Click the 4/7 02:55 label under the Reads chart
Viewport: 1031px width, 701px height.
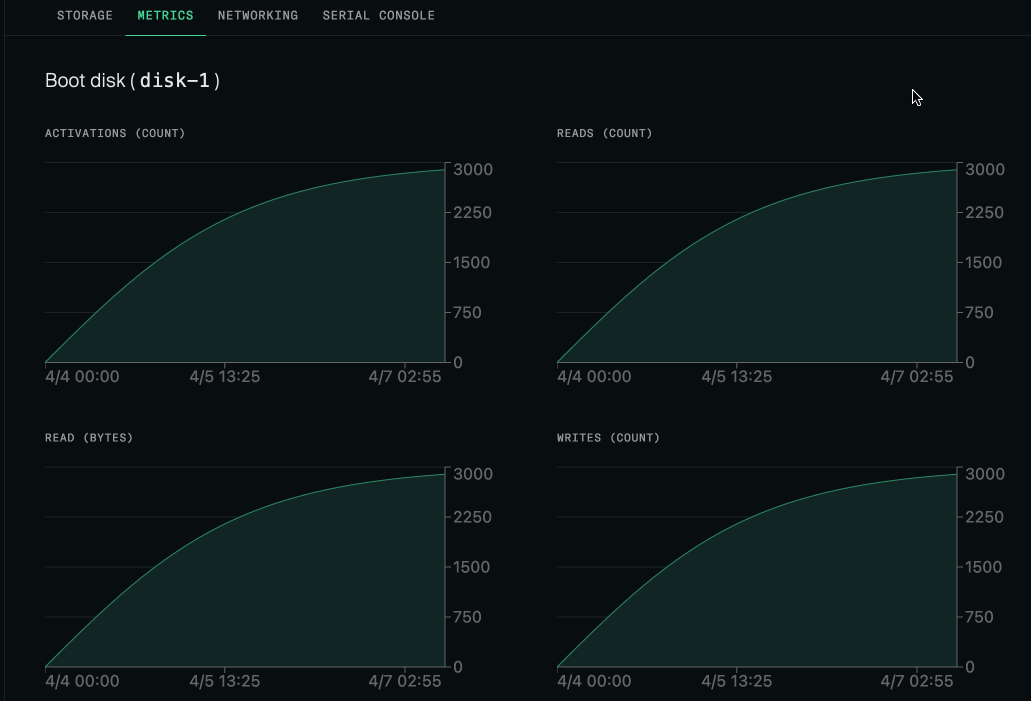[x=921, y=376]
